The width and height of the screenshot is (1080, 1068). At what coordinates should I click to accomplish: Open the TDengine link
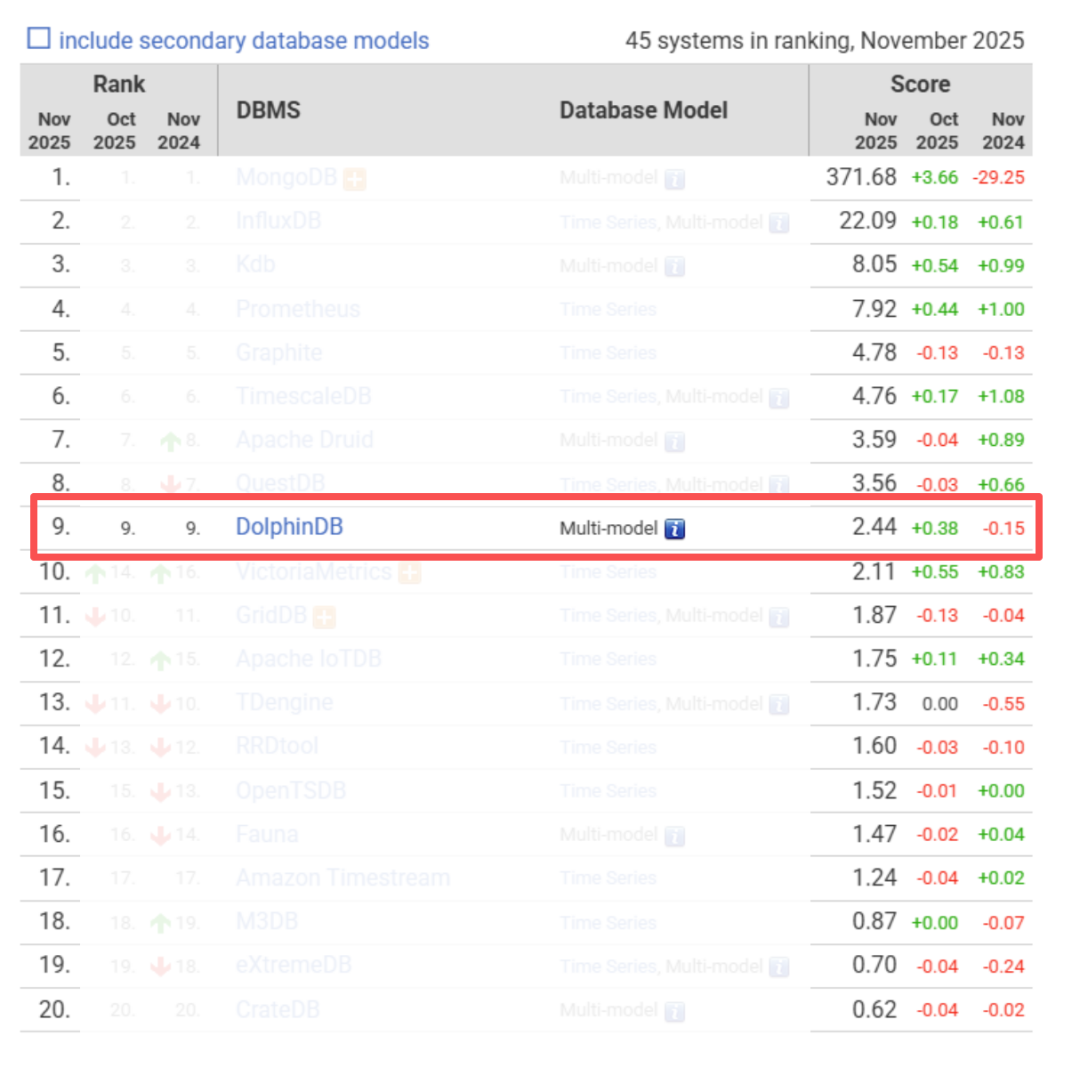(284, 702)
